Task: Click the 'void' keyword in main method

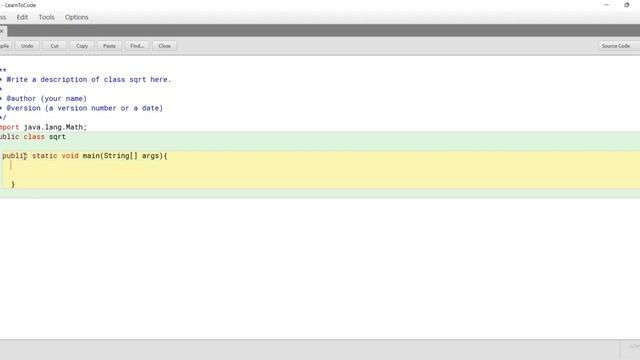Action: tap(70, 156)
